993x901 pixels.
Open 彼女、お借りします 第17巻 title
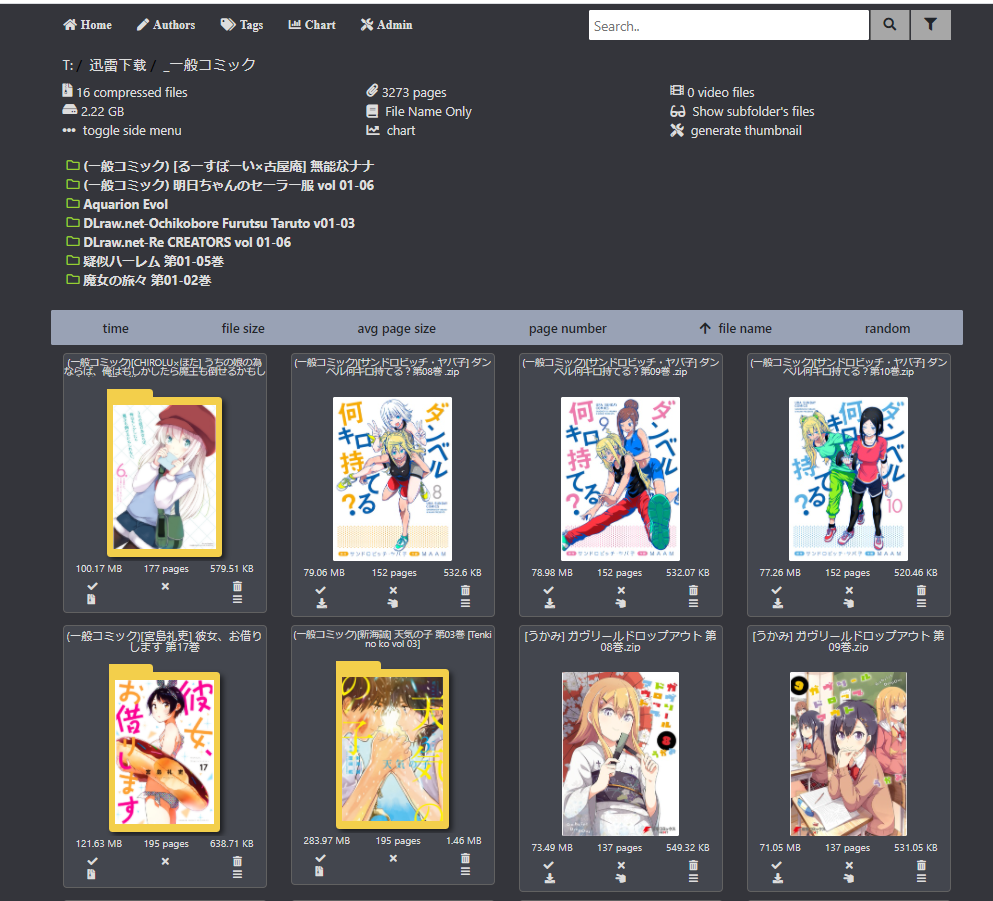pos(165,641)
